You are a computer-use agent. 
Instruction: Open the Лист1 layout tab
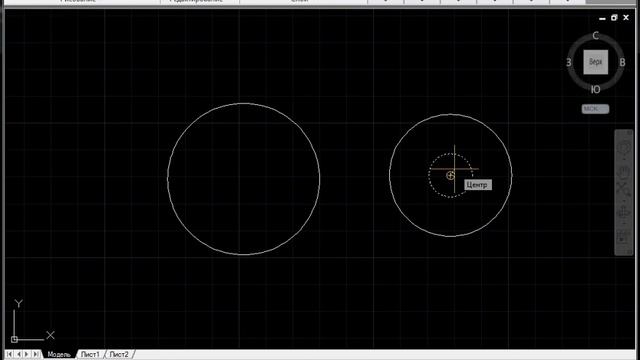tap(90, 354)
